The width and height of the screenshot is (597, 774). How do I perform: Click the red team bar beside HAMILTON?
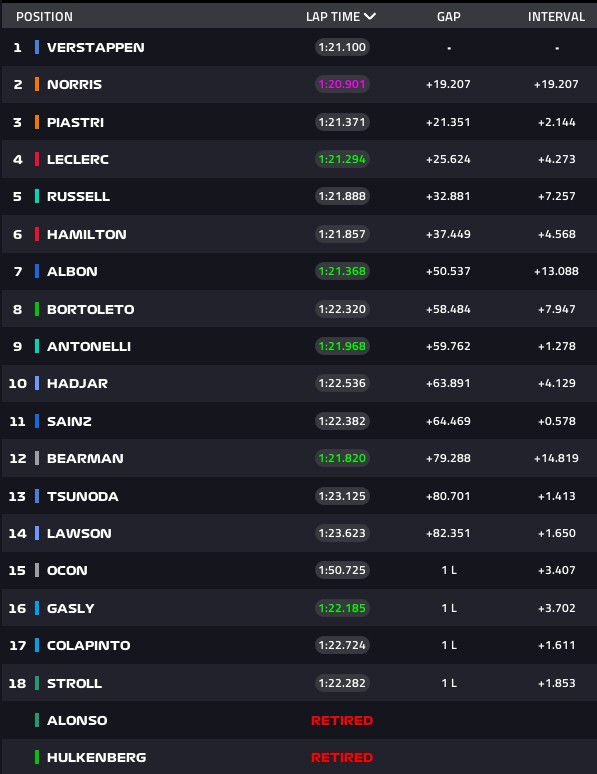pyautogui.click(x=37, y=234)
